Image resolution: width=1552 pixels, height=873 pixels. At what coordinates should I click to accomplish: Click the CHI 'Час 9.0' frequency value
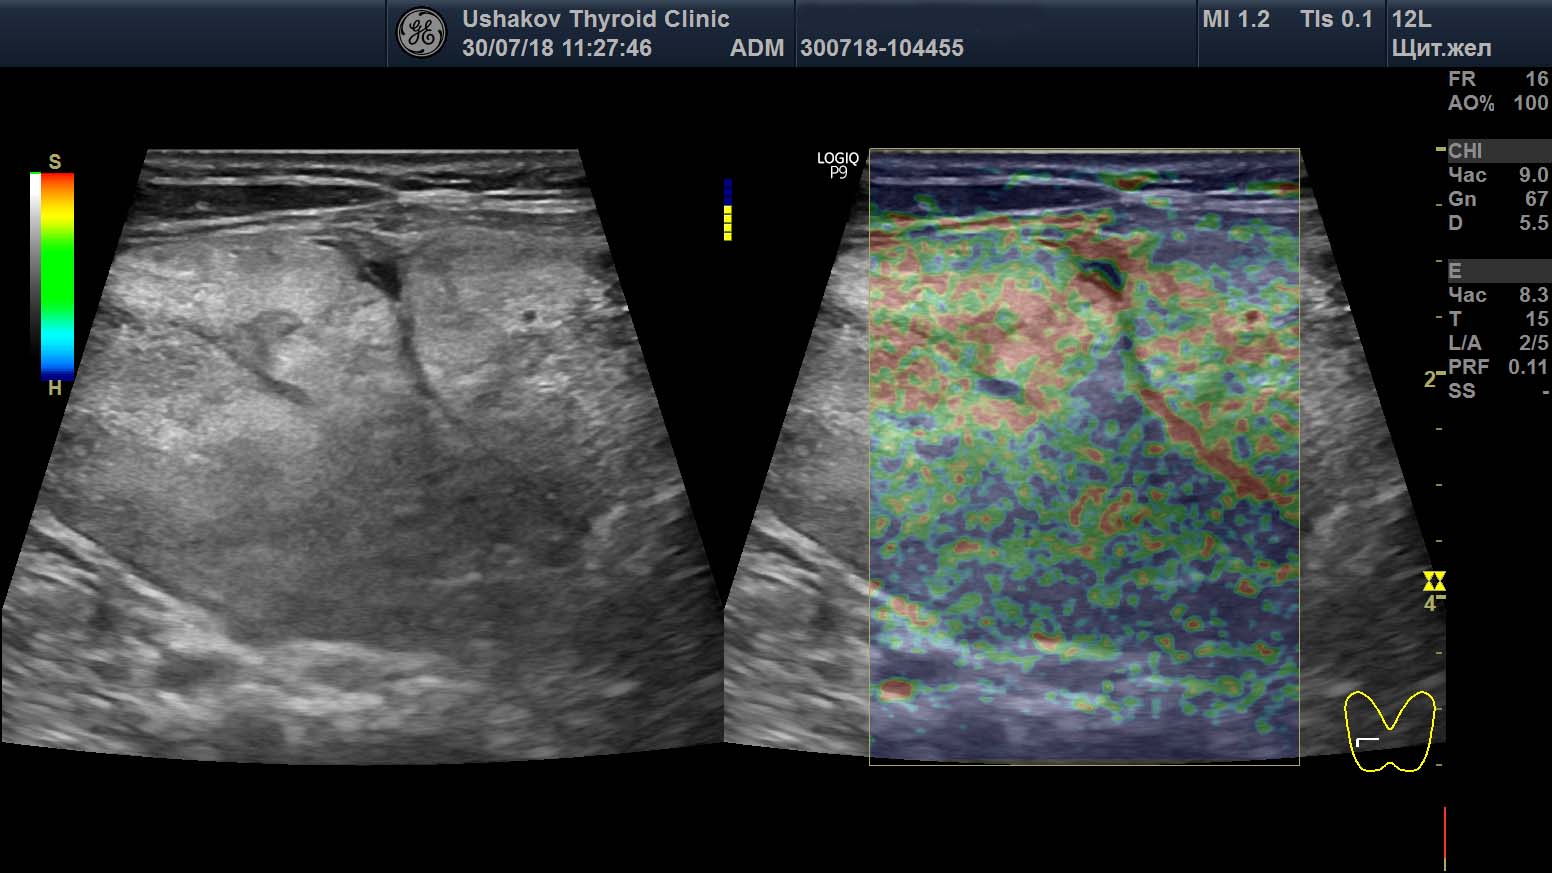[1498, 175]
